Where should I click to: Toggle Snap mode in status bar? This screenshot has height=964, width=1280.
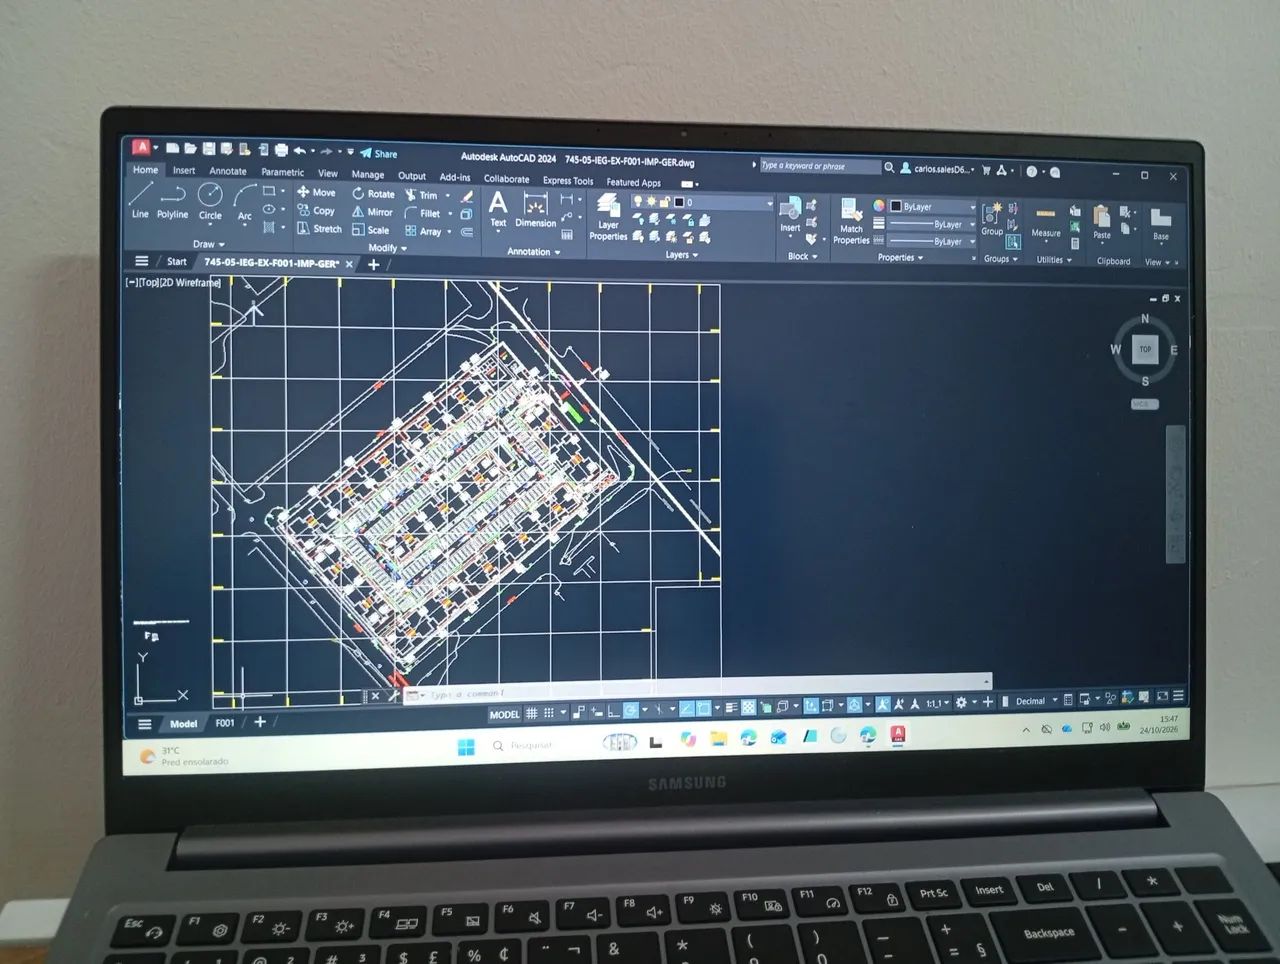point(549,713)
